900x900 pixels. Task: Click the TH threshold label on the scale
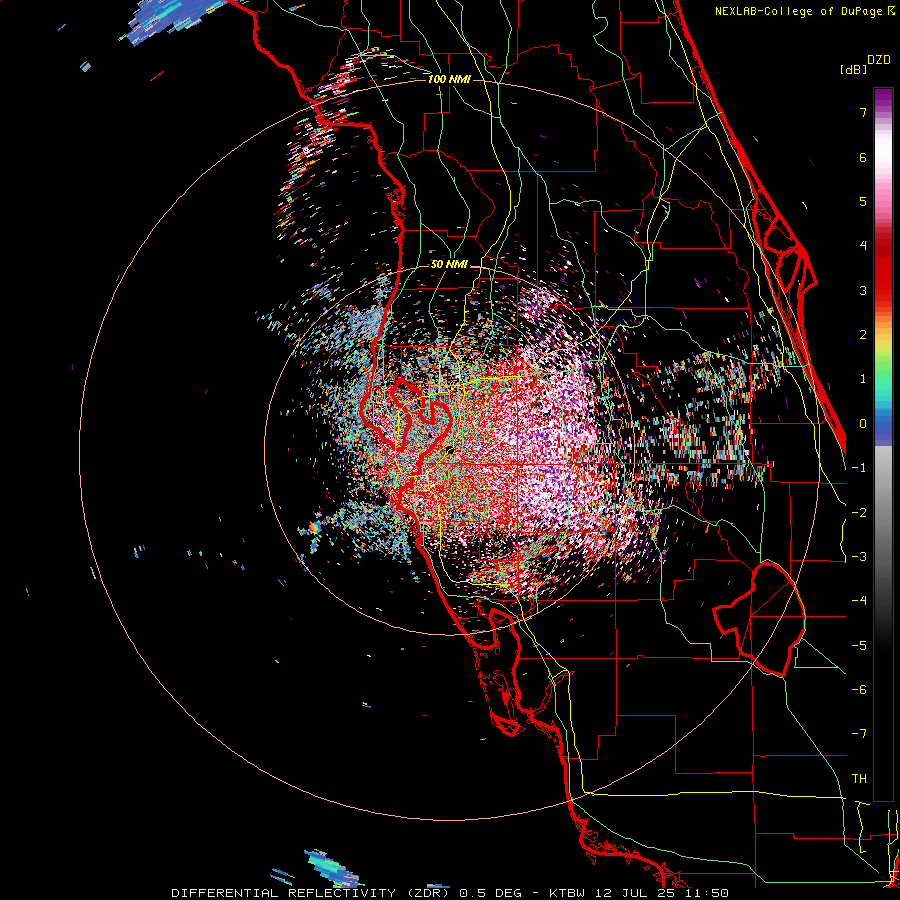click(x=859, y=779)
